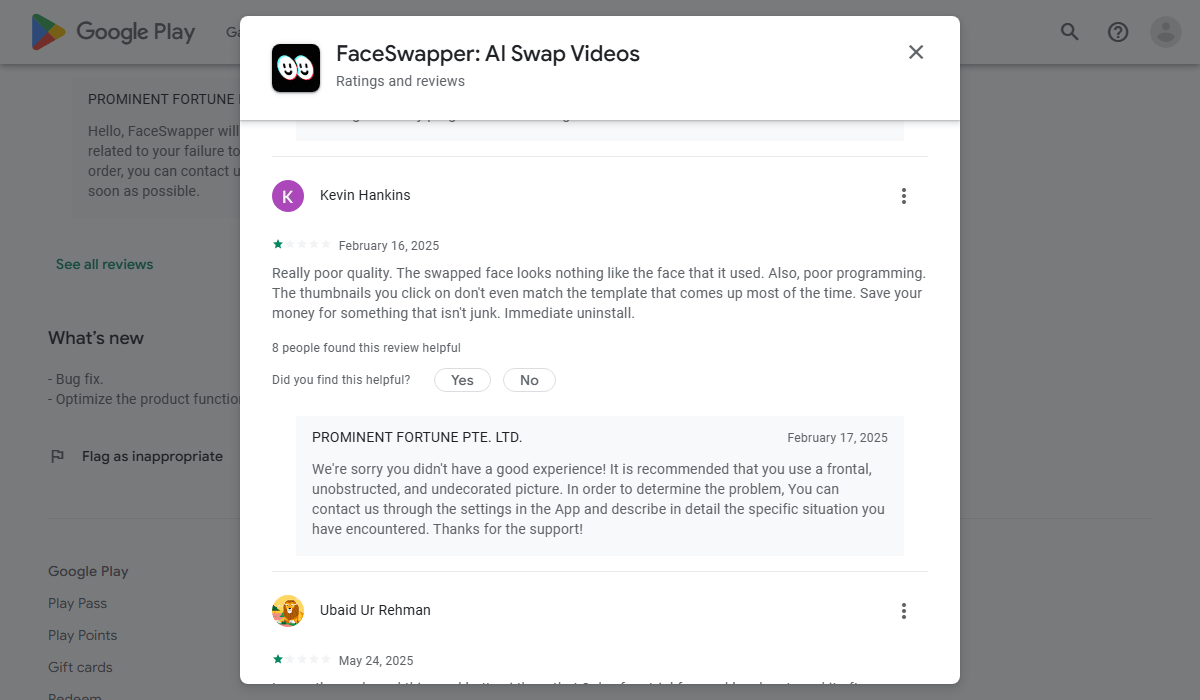
Task: Open the account profile avatar
Action: (x=1166, y=32)
